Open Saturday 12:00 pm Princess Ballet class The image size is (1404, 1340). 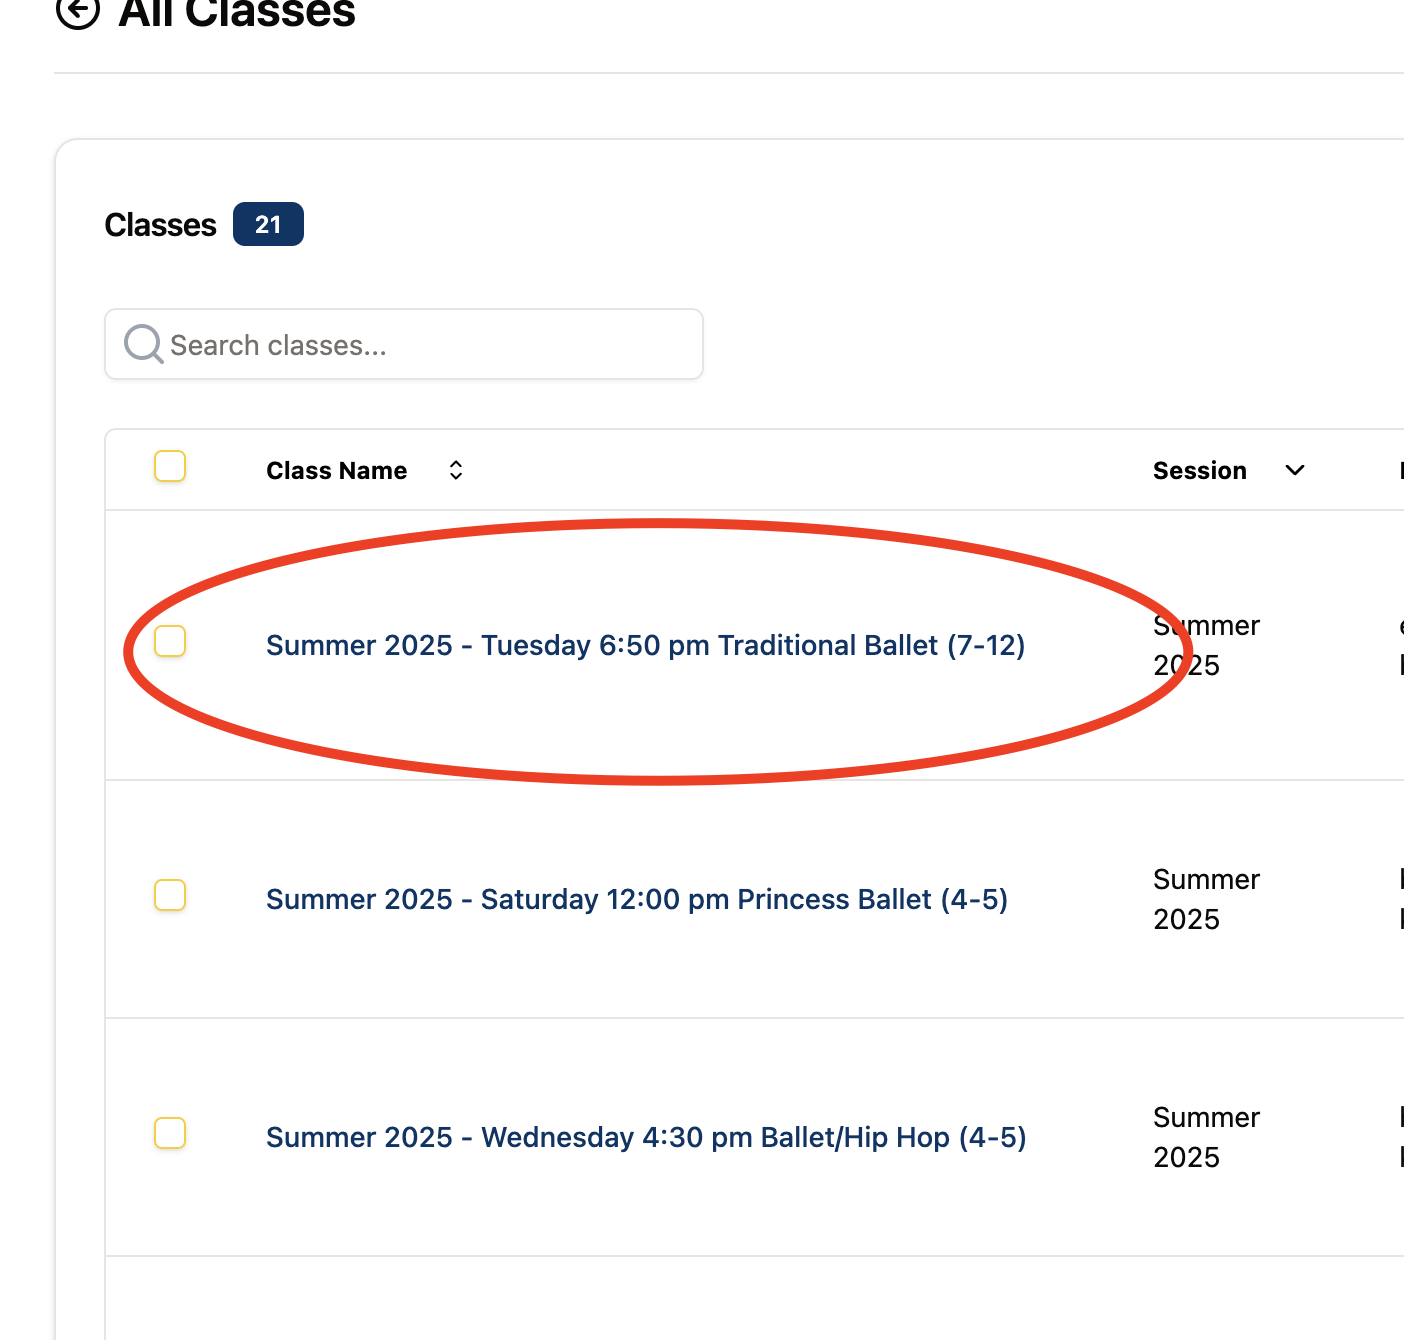pos(637,899)
